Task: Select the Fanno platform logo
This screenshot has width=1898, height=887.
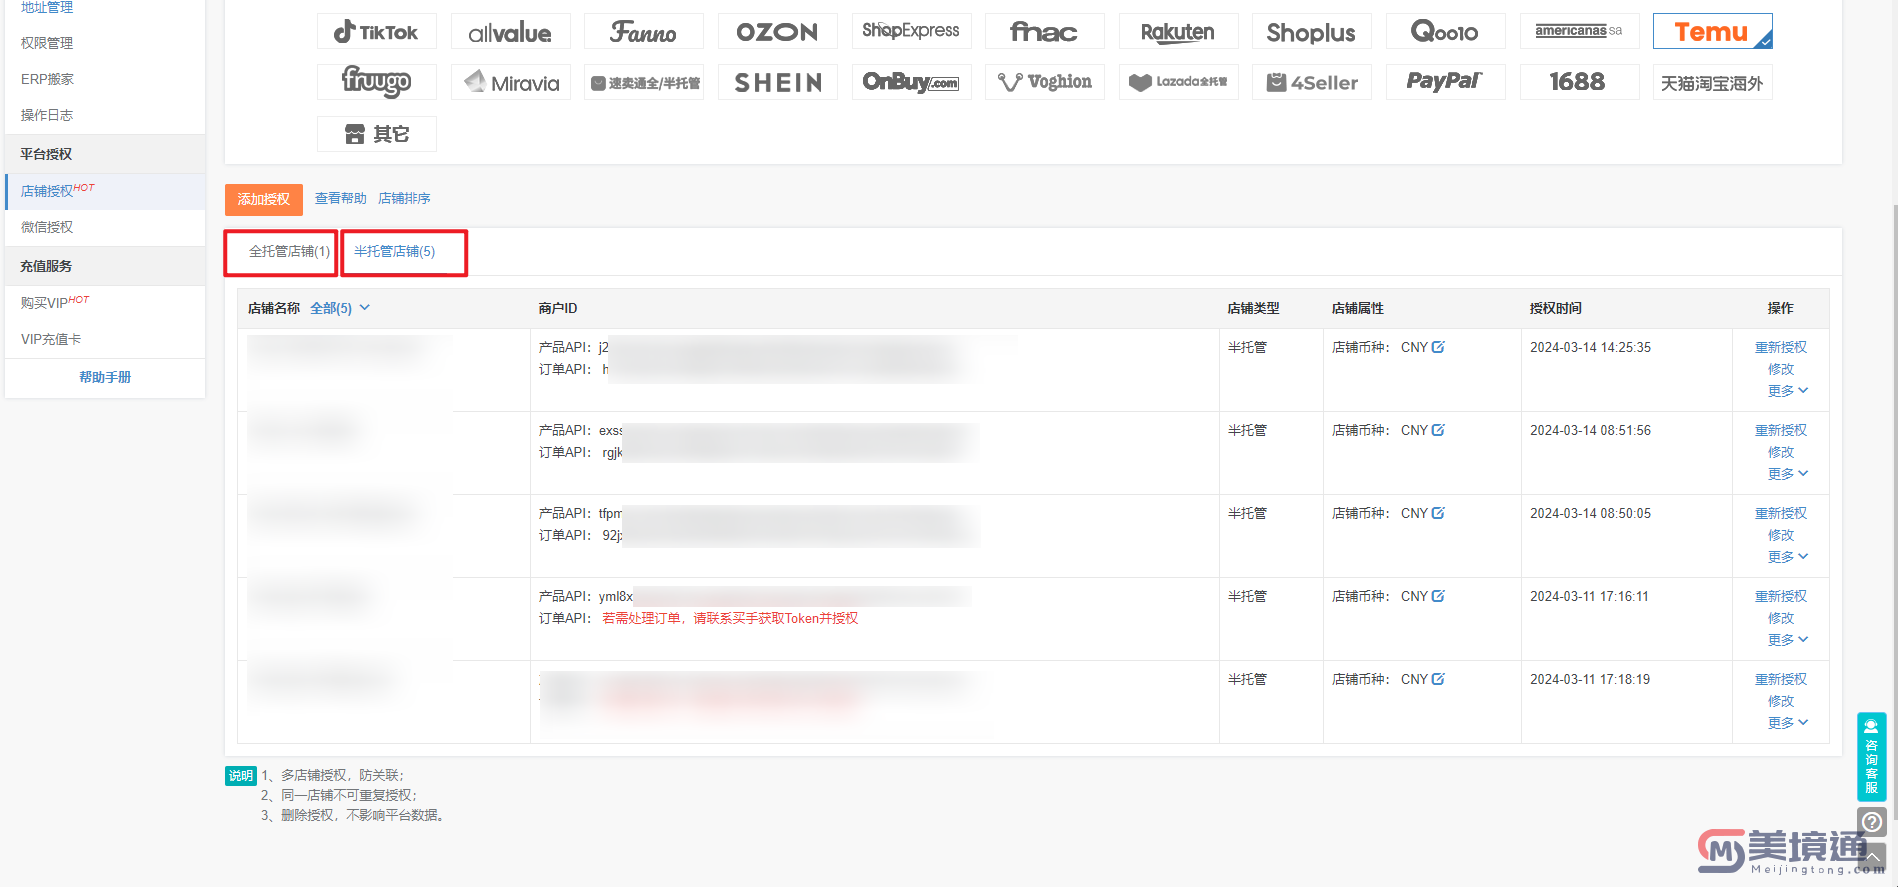Action: [x=644, y=32]
